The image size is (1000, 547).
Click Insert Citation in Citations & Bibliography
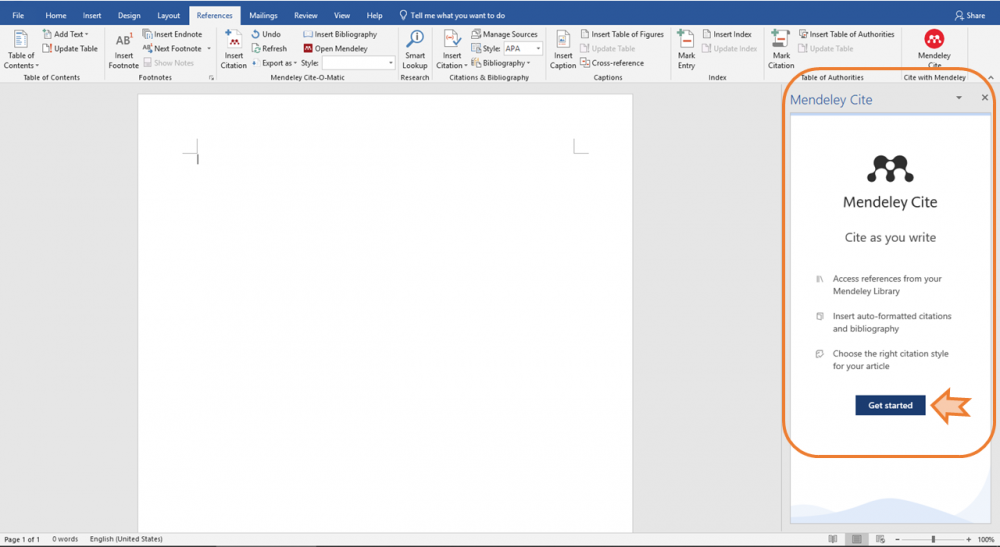pyautogui.click(x=452, y=50)
